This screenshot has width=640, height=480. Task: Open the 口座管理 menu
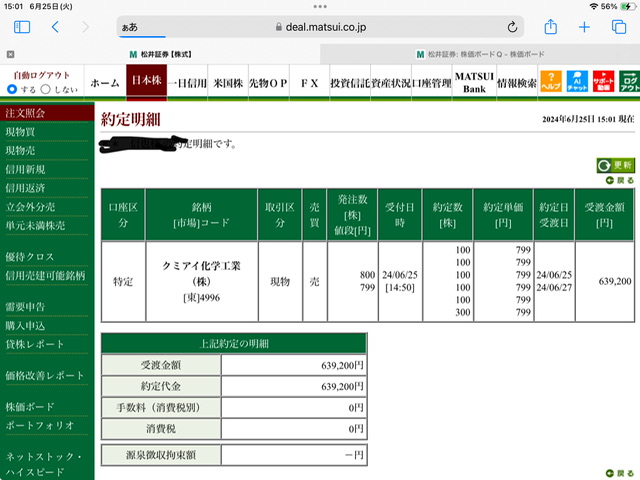(432, 83)
